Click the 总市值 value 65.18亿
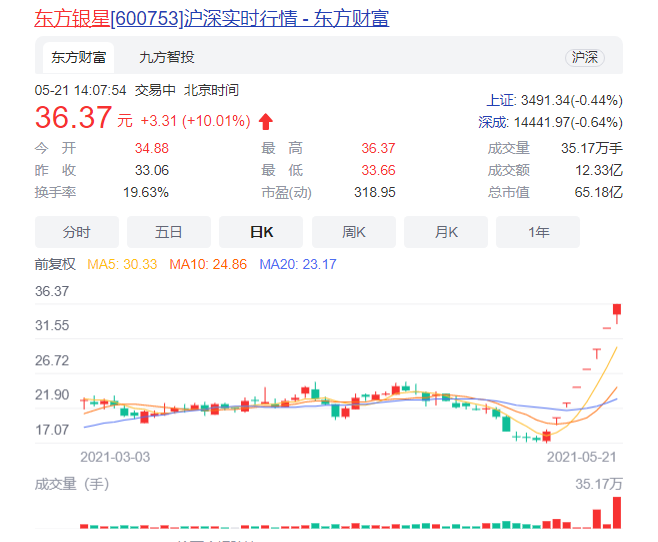The width and height of the screenshot is (658, 542). [599, 193]
